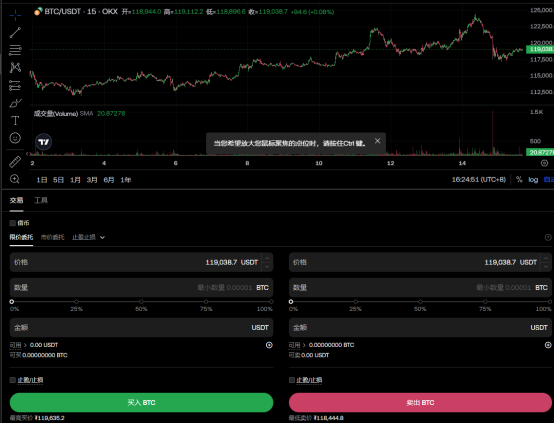Focus the sell-side 金额 USDT input
554x423 pixels.
(420, 328)
